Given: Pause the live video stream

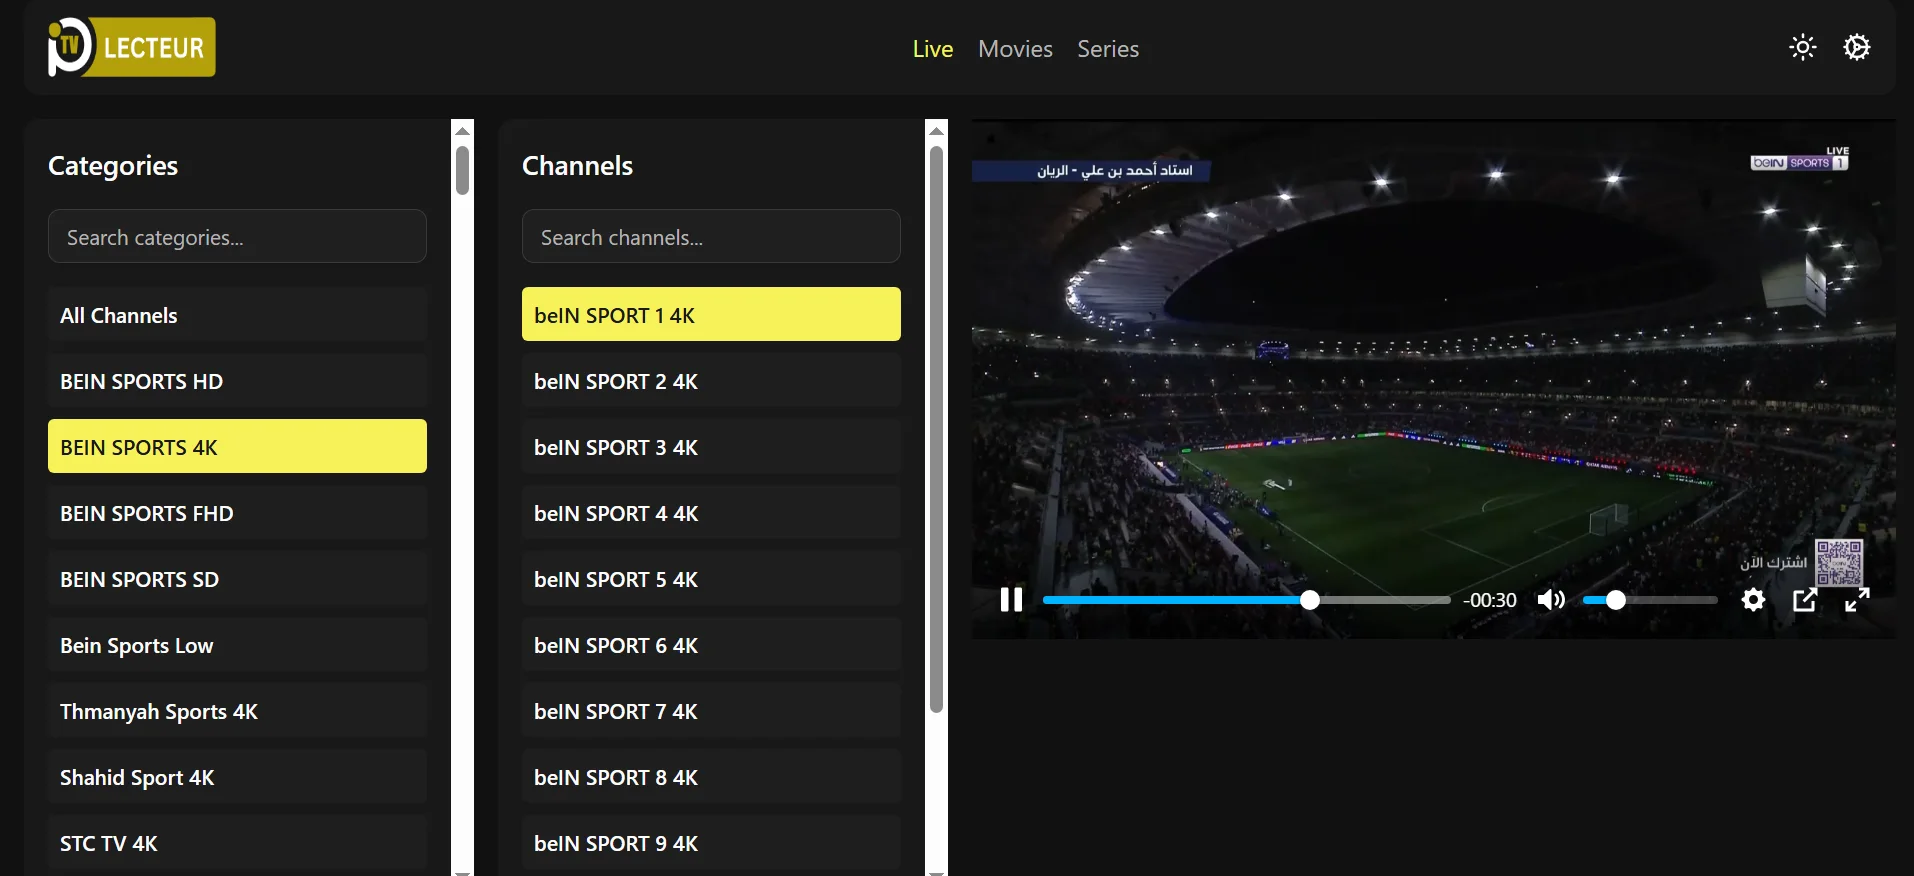Looking at the screenshot, I should pyautogui.click(x=1011, y=600).
